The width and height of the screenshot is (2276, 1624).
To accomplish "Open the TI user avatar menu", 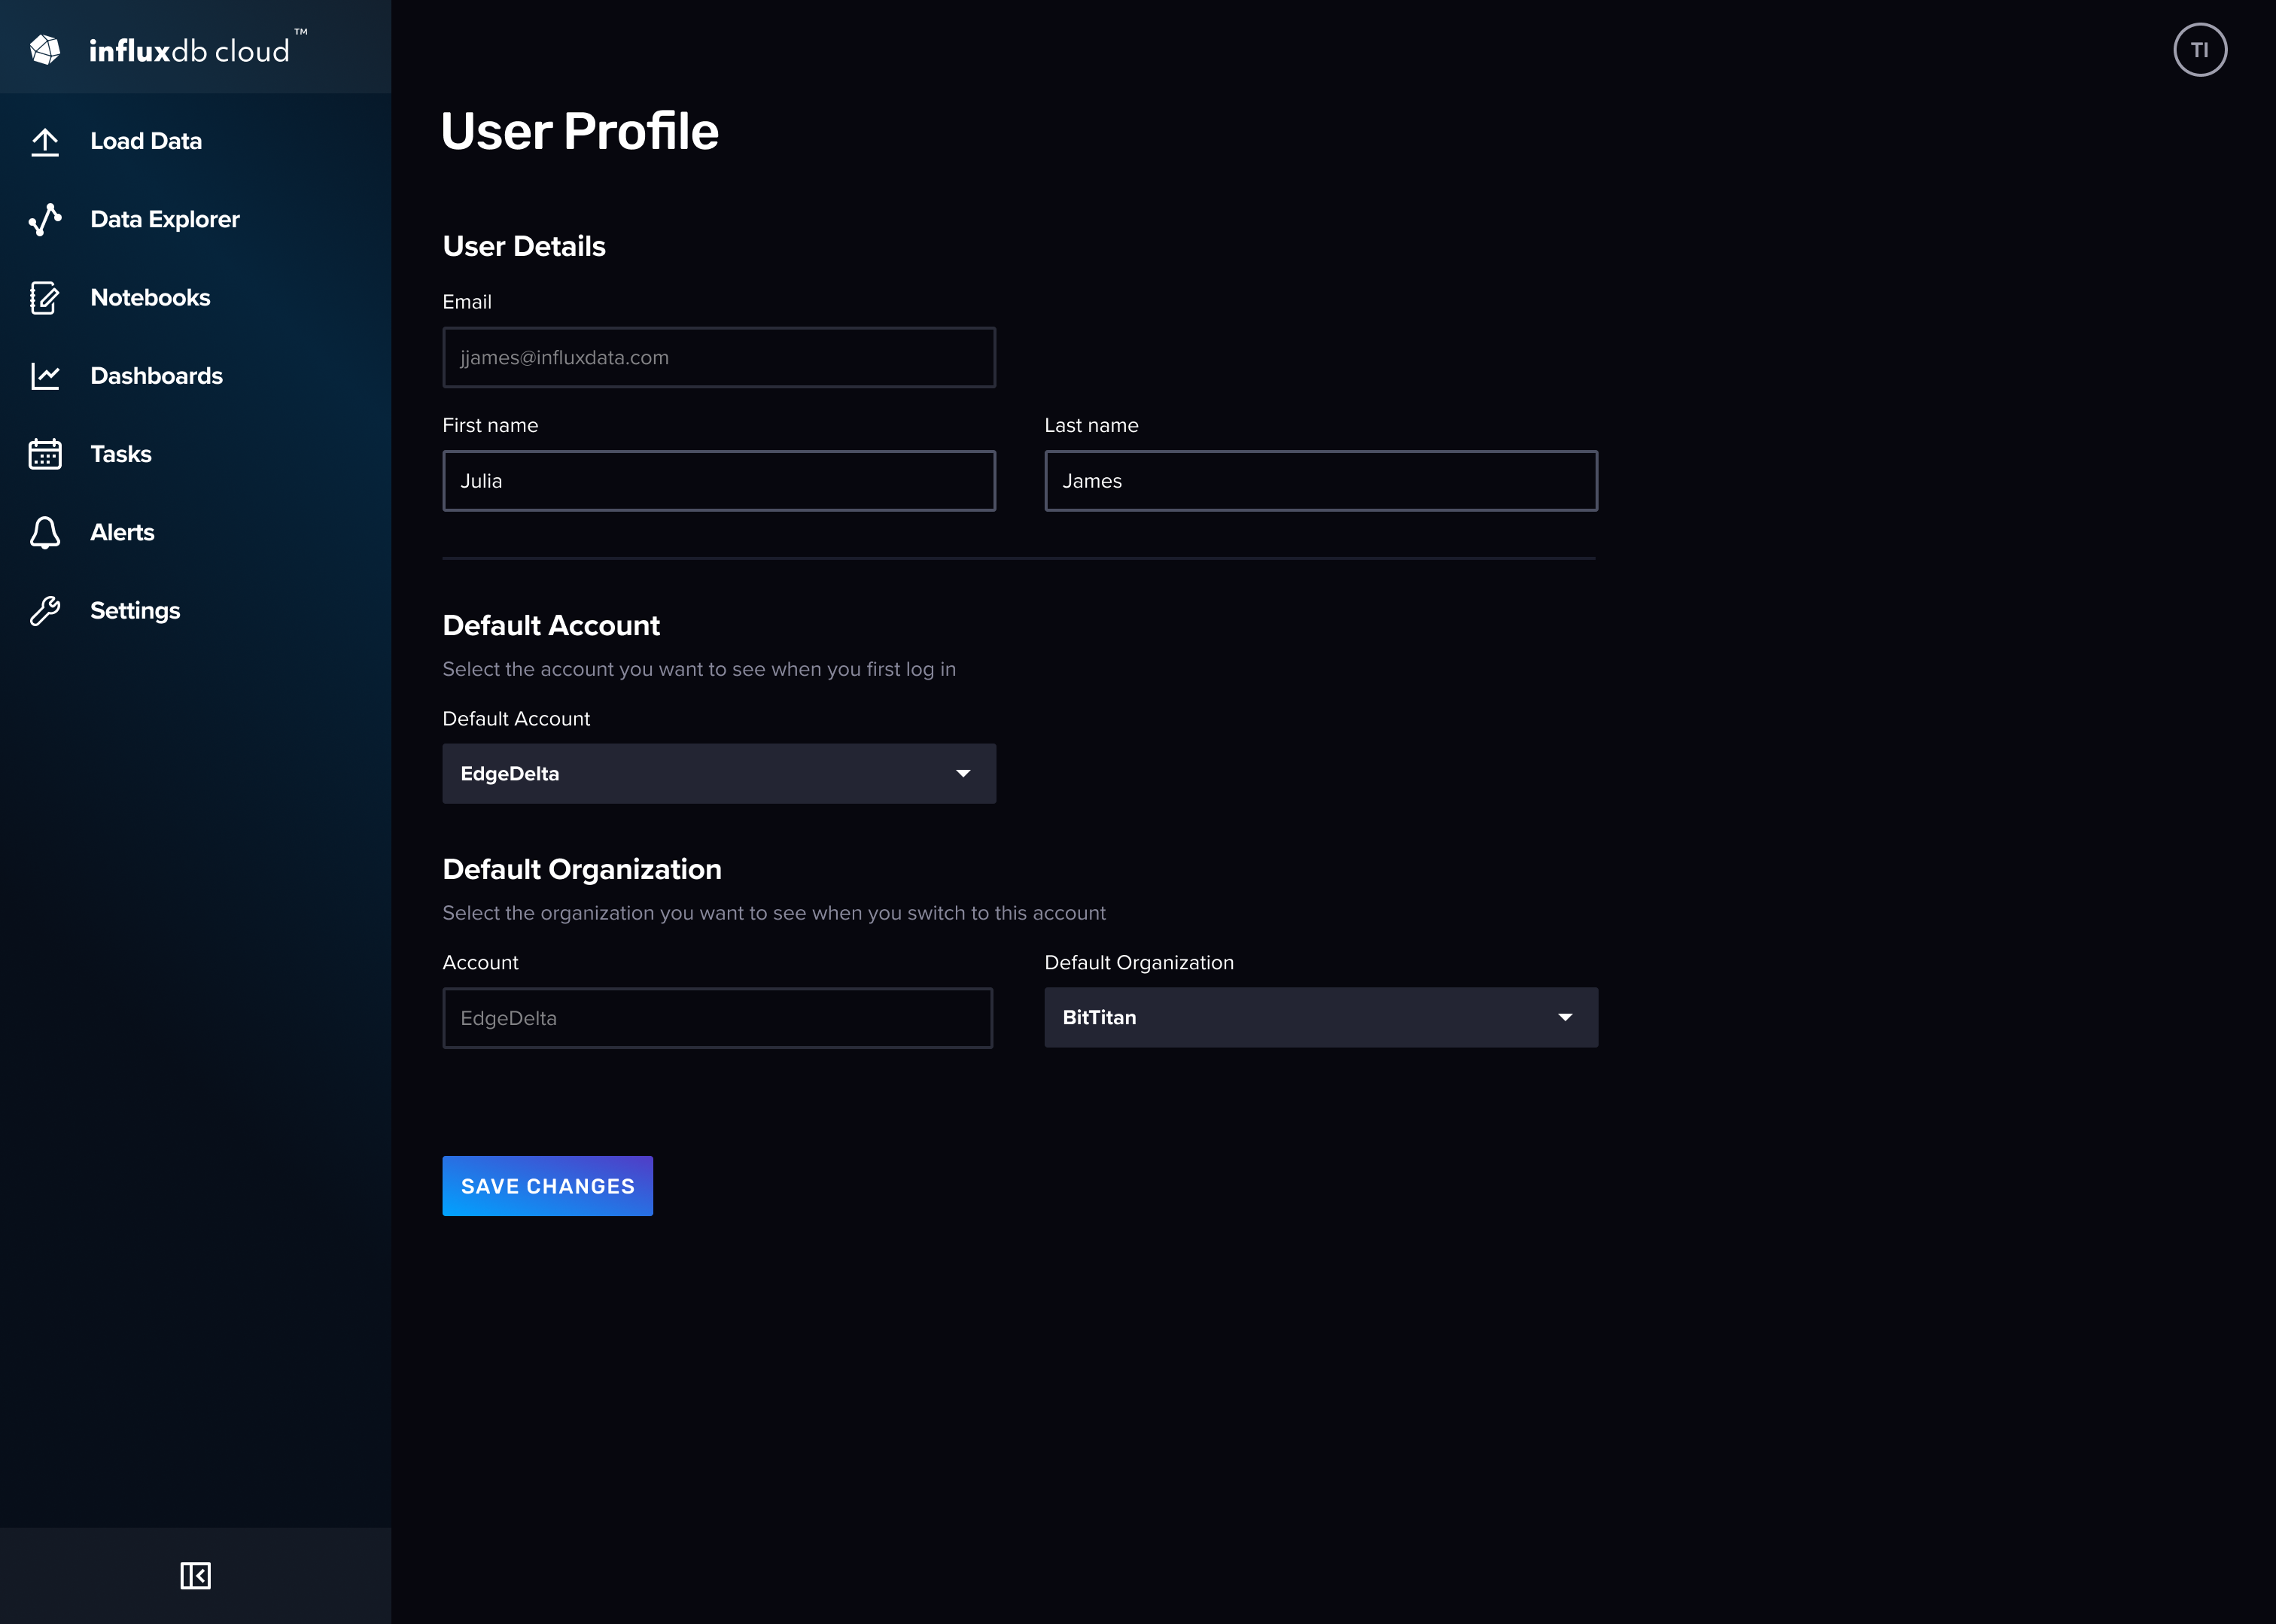I will (2200, 49).
